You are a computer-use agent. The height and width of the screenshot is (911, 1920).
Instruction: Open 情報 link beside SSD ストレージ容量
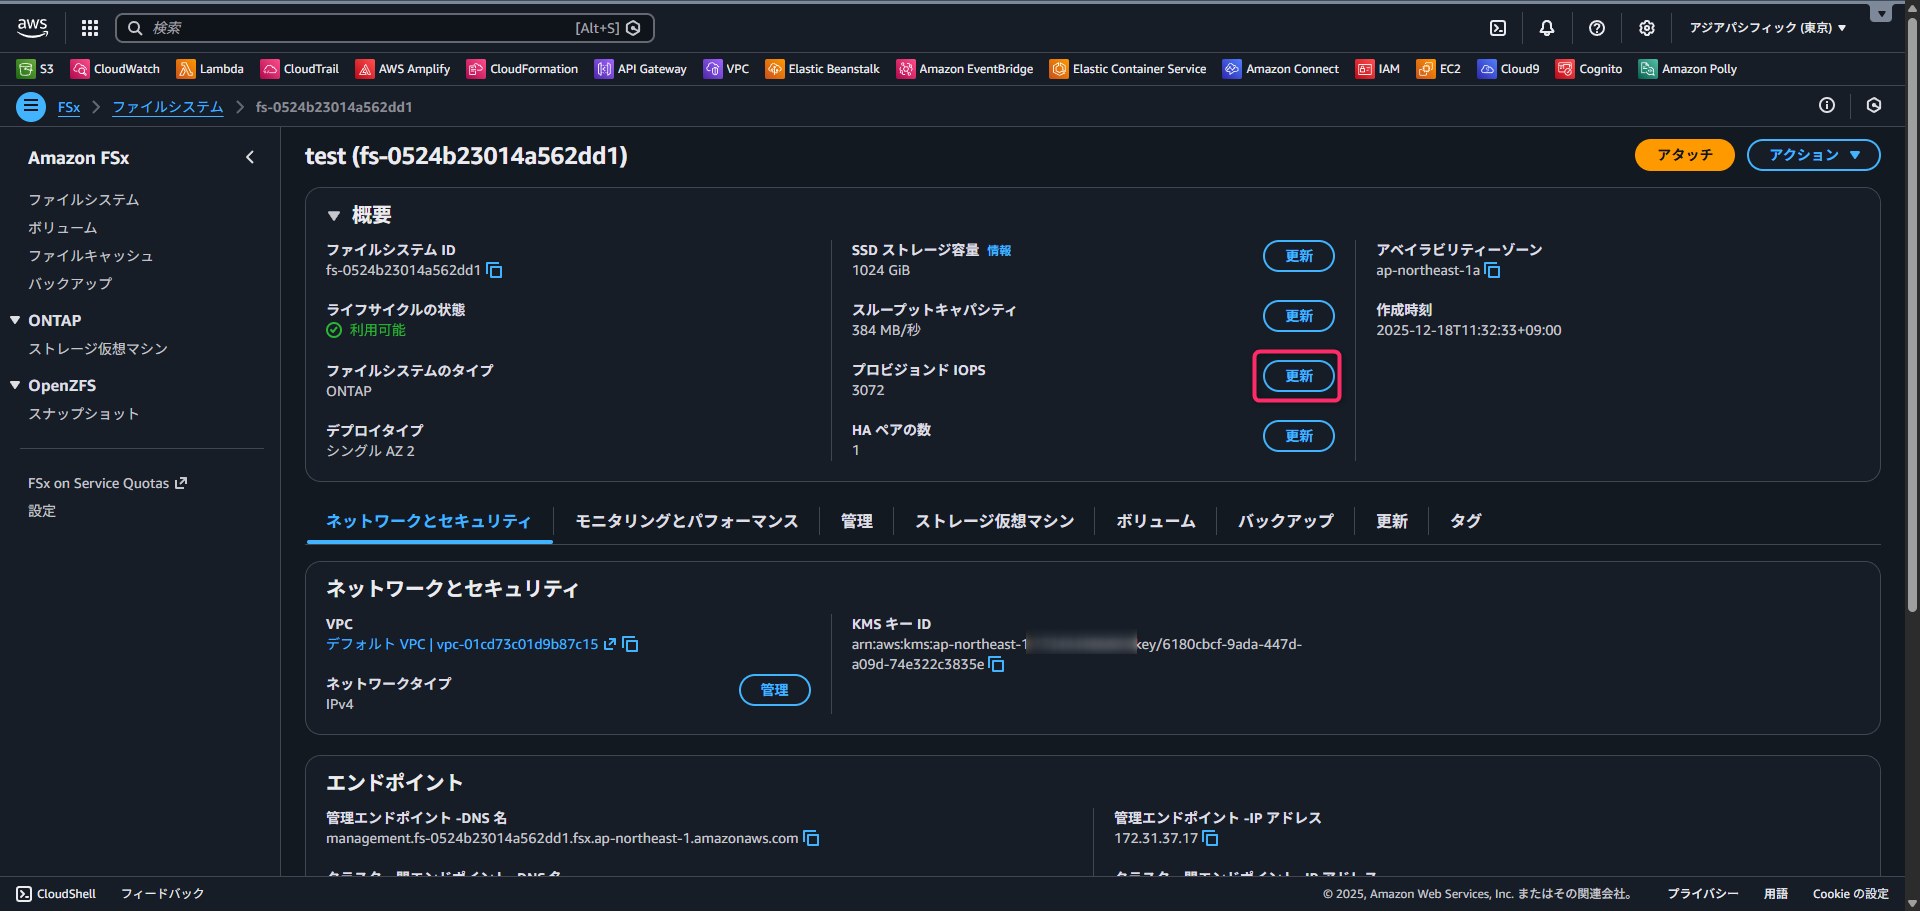tap(999, 251)
